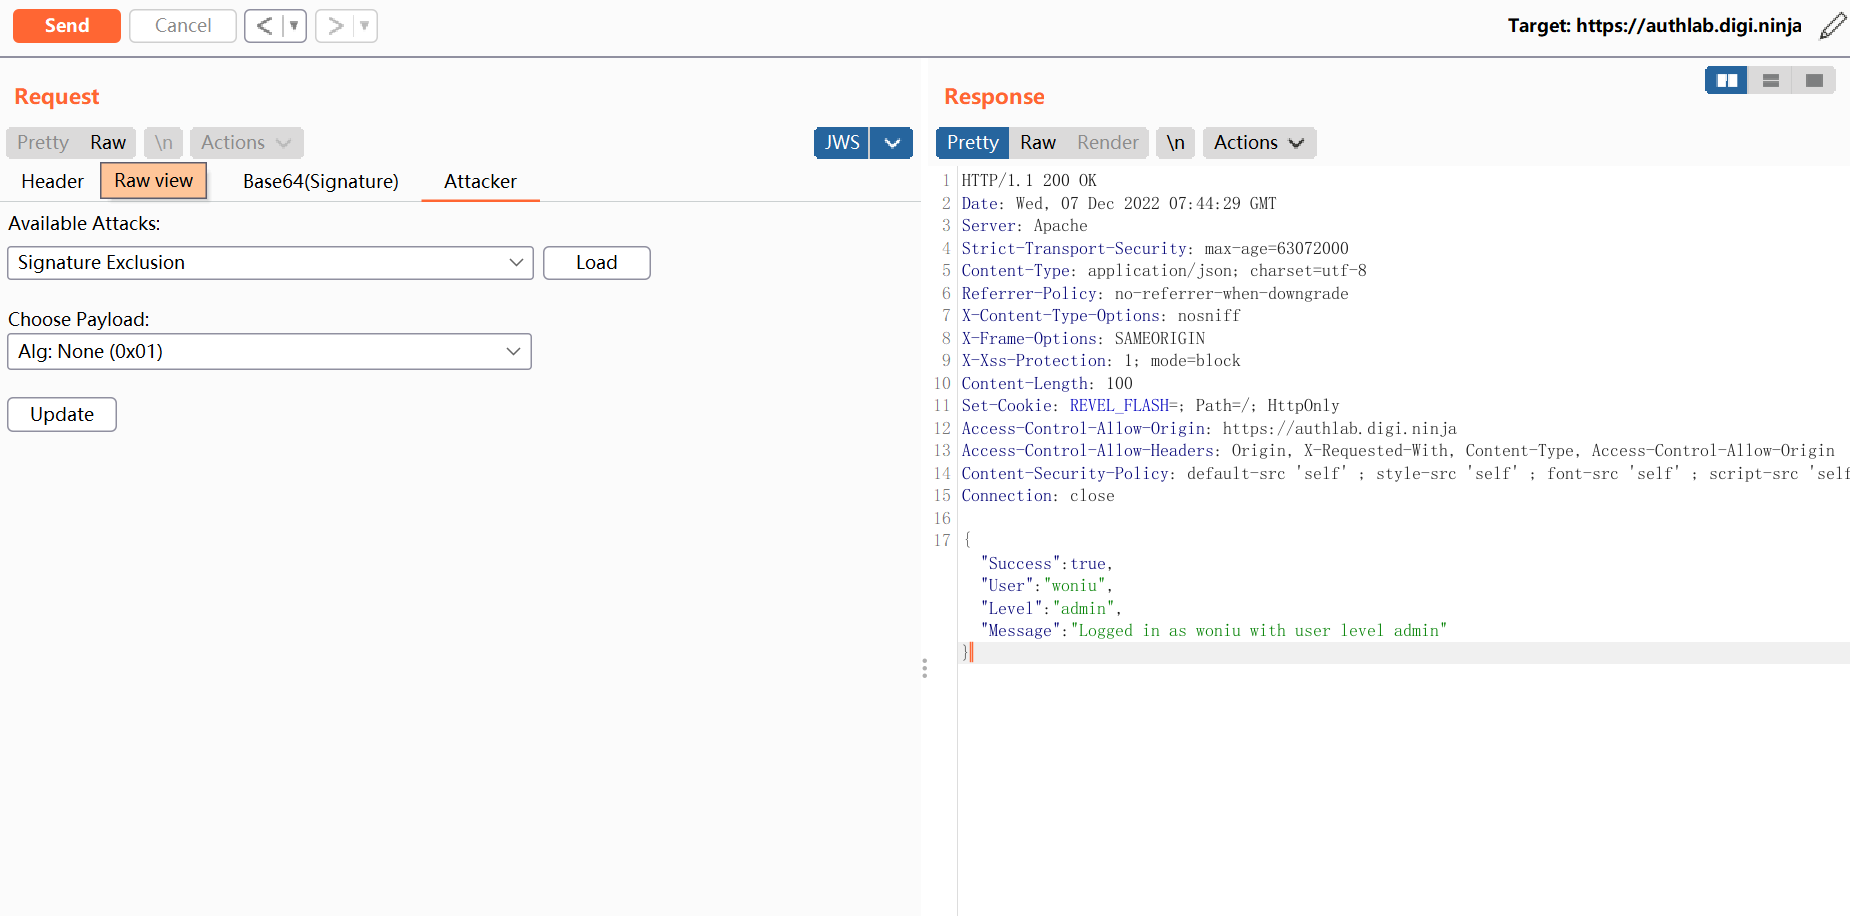The width and height of the screenshot is (1850, 916).
Task: Select the Raw view tab
Action: coord(154,181)
